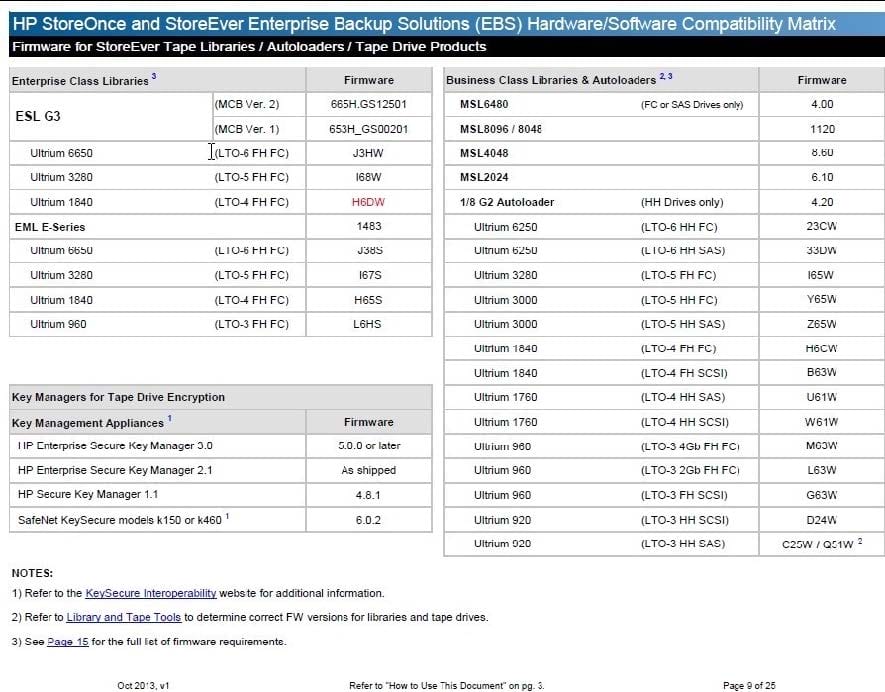Select the MSL6480 library row label

484,104
